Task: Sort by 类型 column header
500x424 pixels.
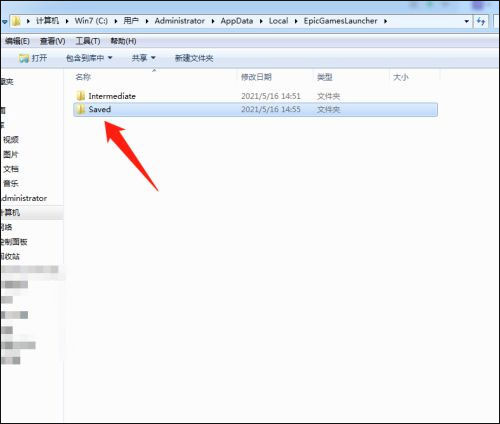Action: [x=324, y=77]
